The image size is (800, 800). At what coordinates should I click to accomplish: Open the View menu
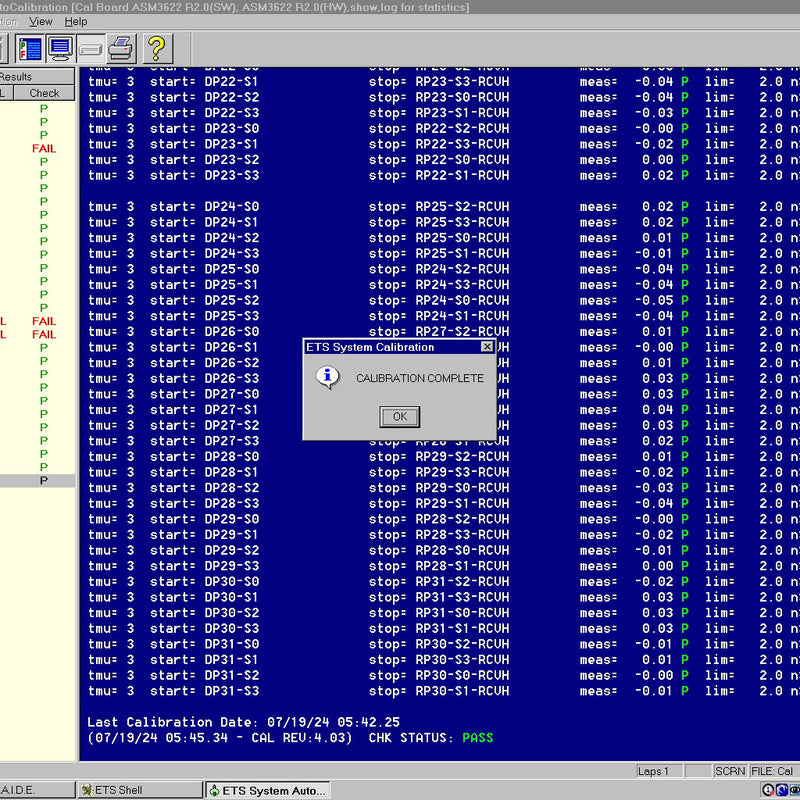40,21
